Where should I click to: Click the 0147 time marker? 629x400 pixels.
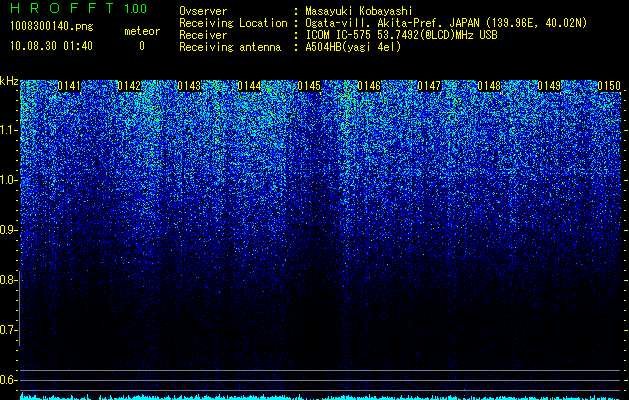tap(429, 86)
